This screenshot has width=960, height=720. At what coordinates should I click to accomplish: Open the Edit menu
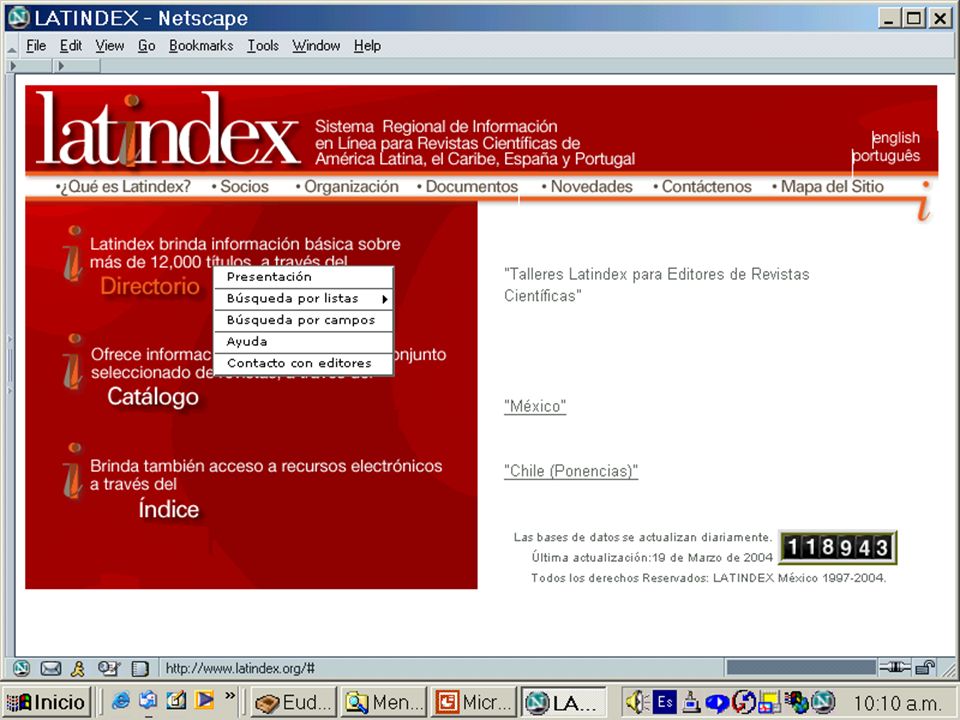tap(70, 46)
